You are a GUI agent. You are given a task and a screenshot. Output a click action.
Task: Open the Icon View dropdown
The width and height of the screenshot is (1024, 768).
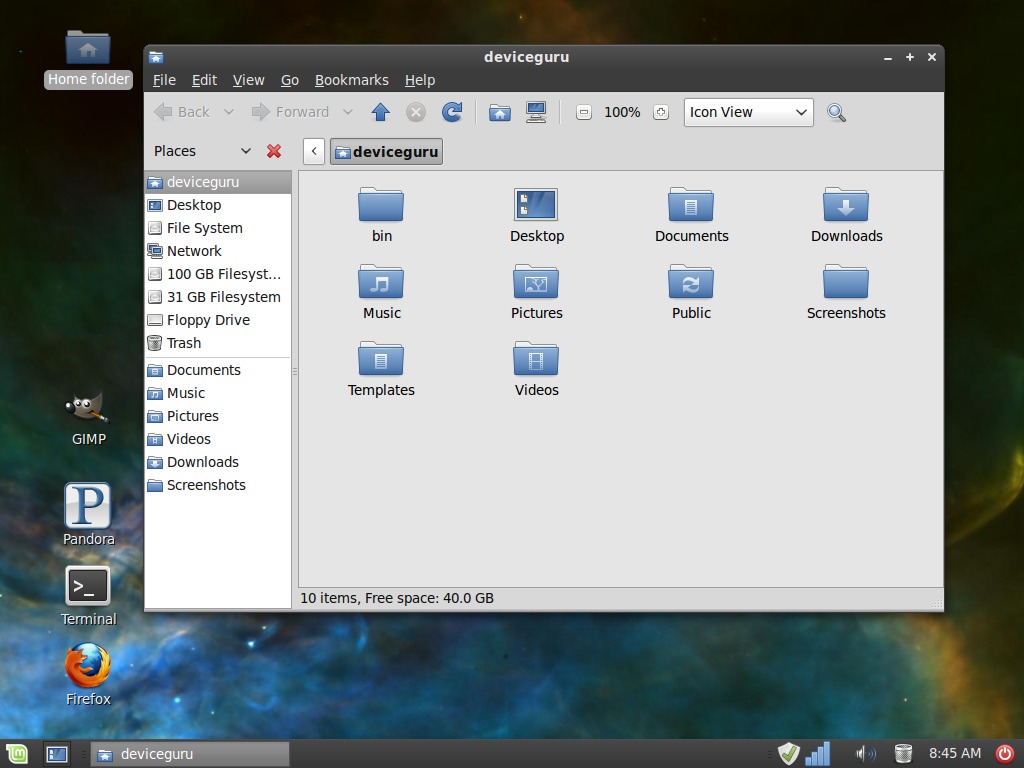tap(748, 112)
